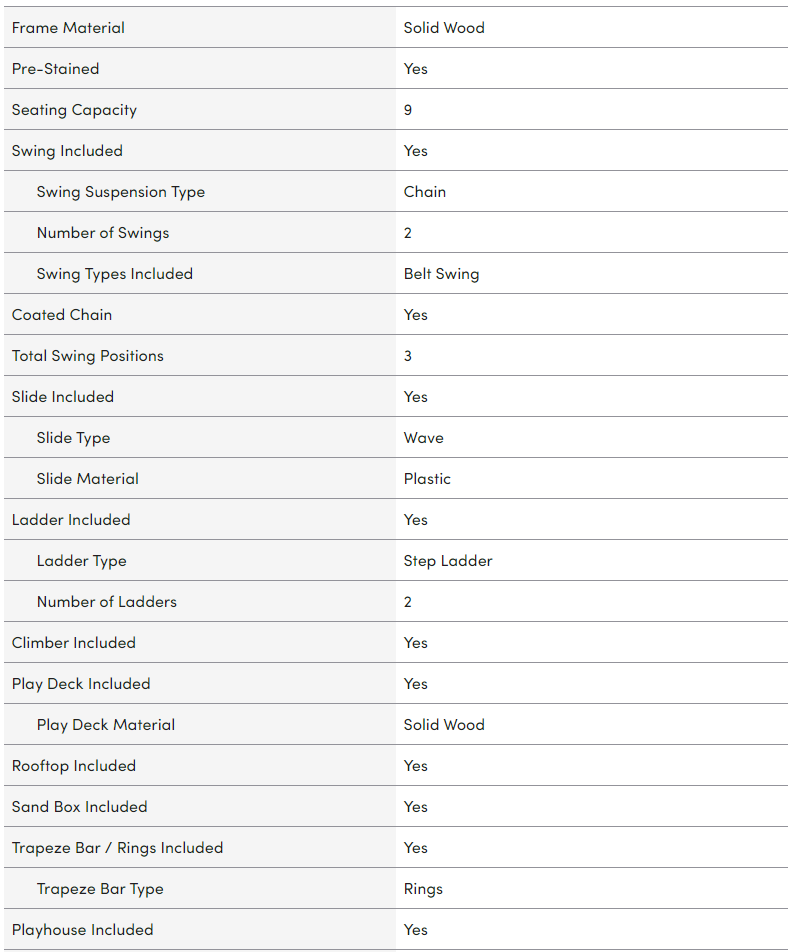Select the Playhouse Included label
Image resolution: width=793 pixels, height=952 pixels.
[x=82, y=930]
